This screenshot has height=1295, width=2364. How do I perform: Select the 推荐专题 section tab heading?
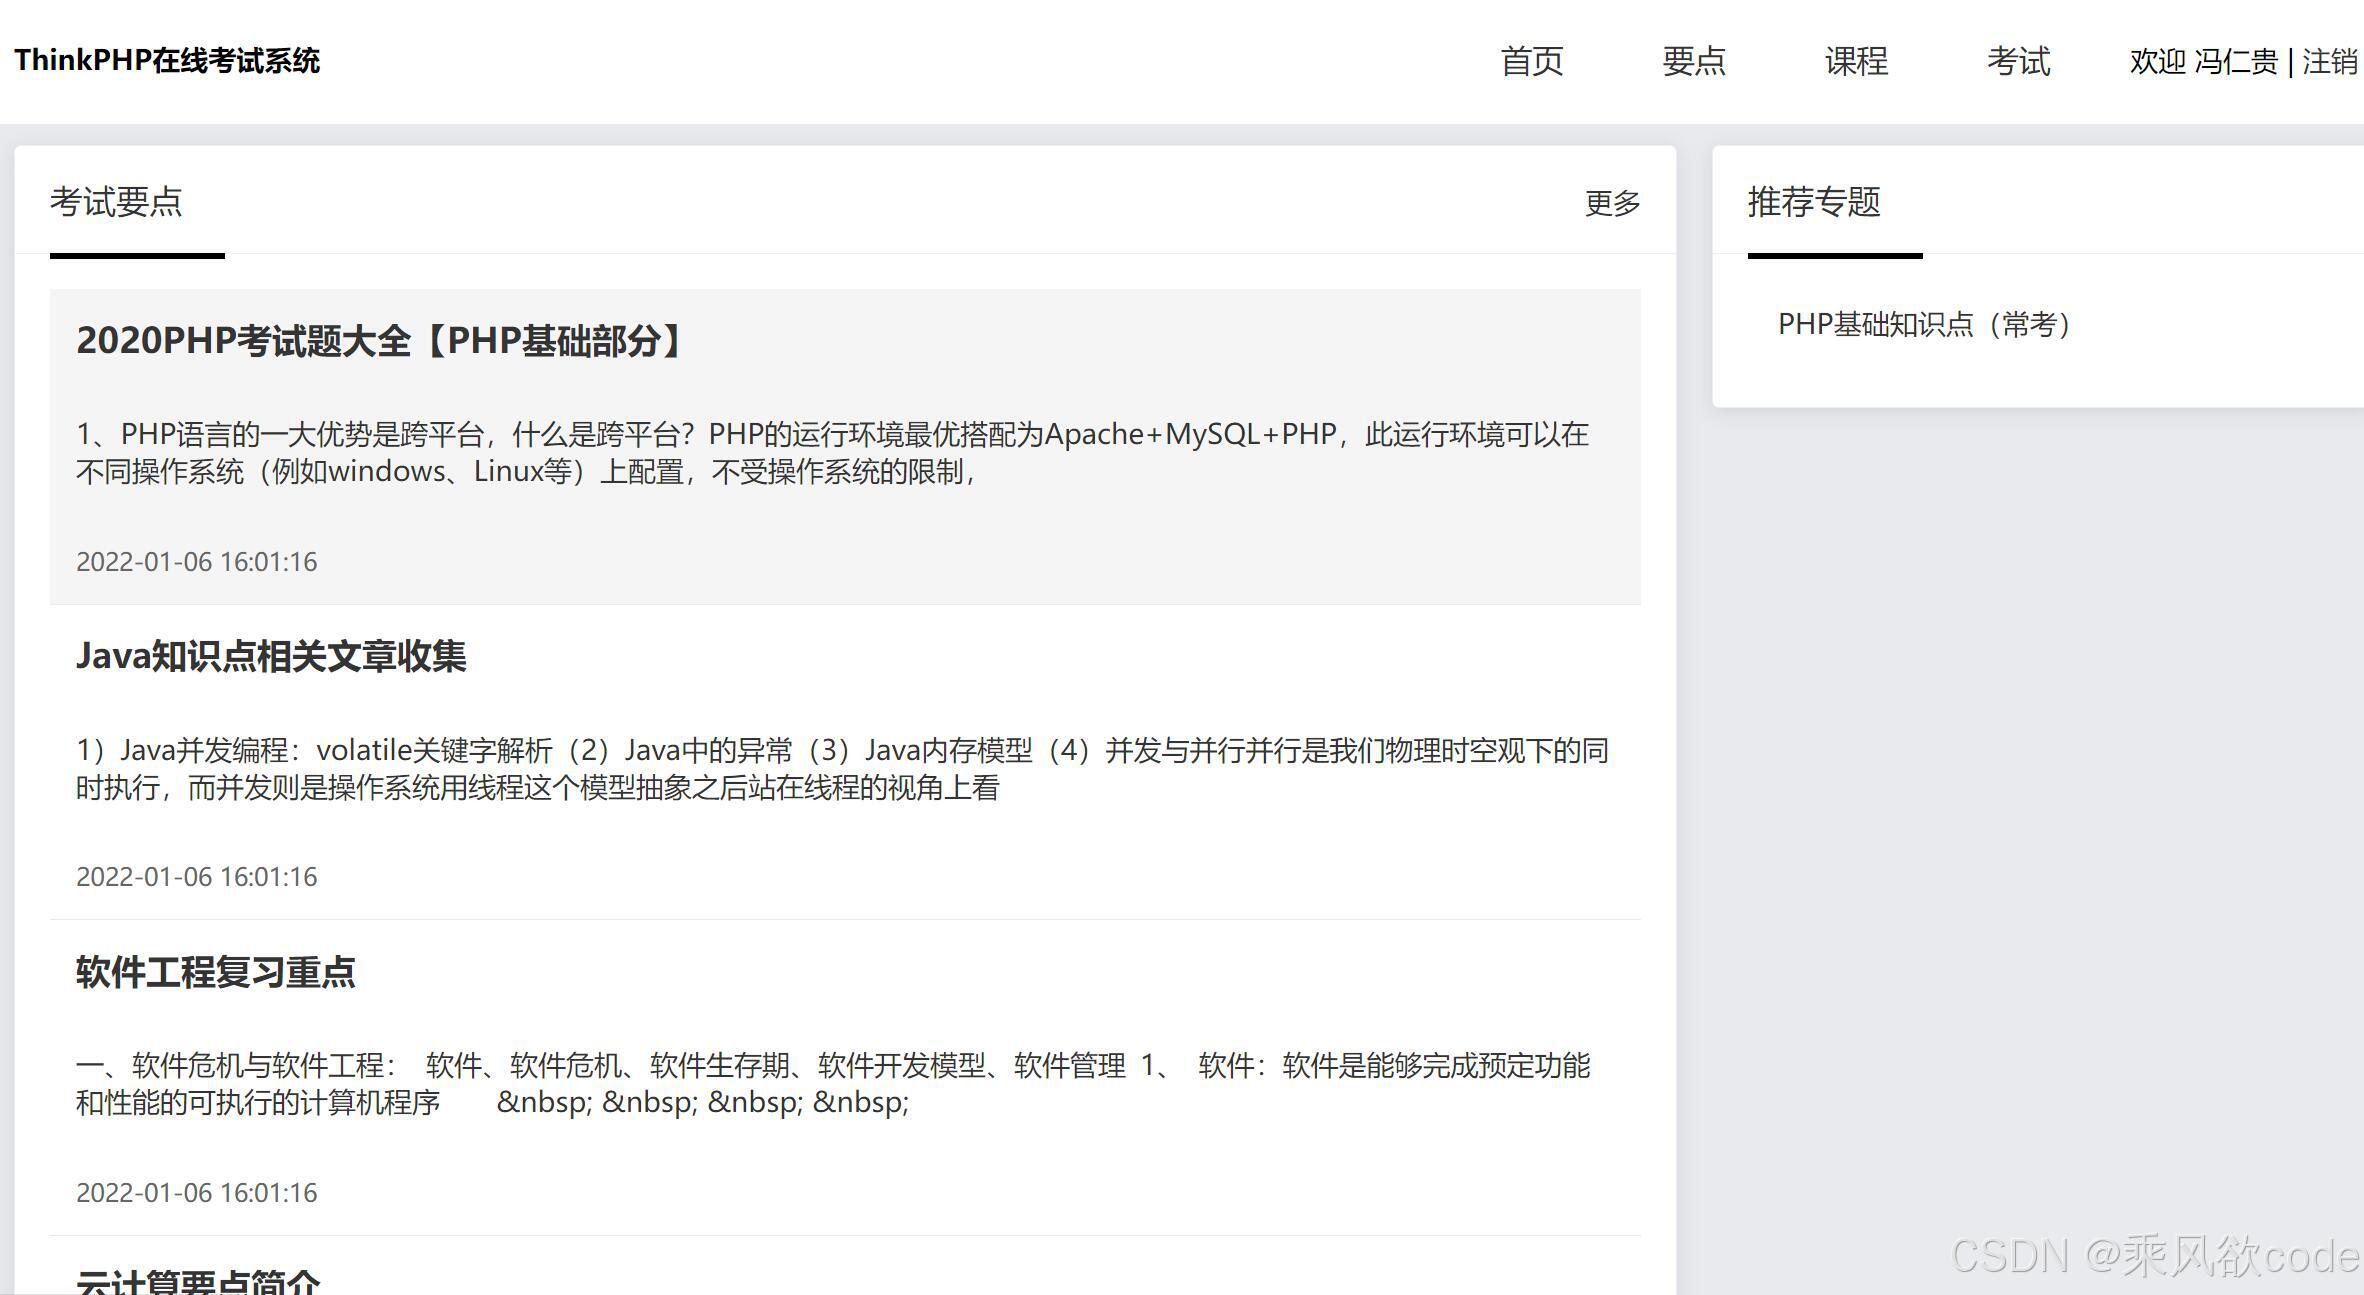click(1813, 202)
